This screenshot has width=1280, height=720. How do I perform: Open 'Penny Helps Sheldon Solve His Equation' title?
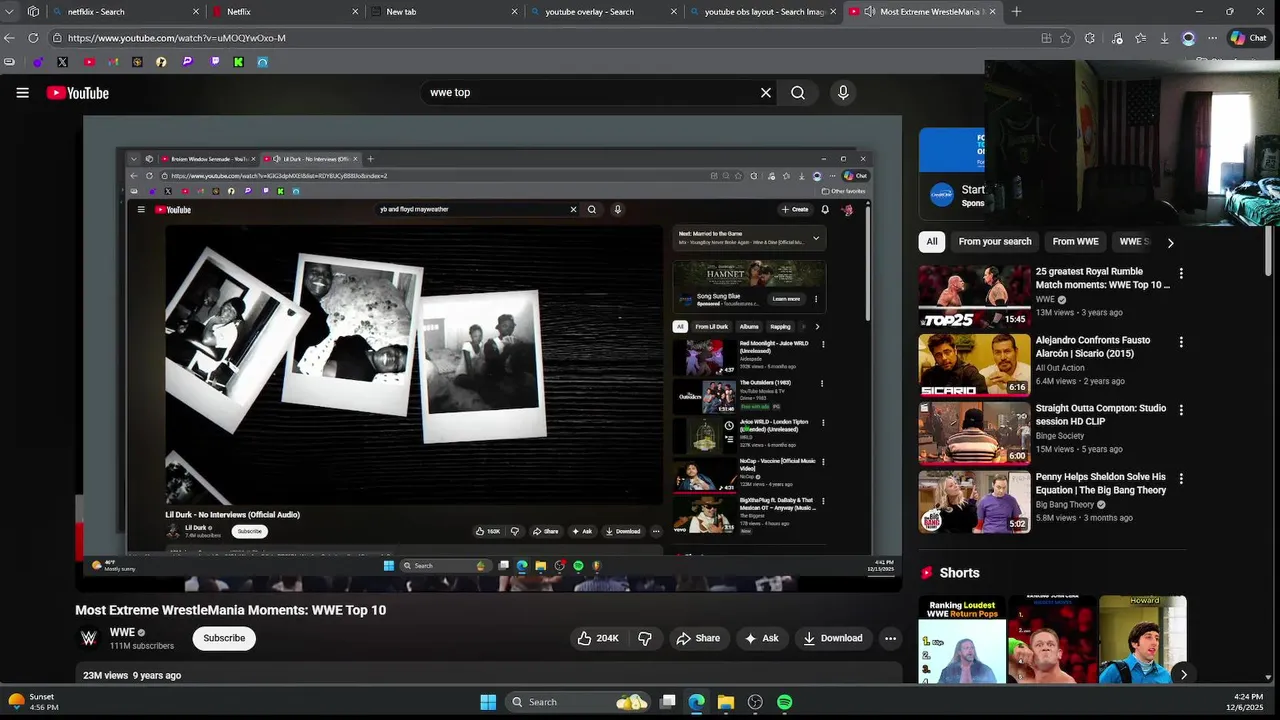1101,484
